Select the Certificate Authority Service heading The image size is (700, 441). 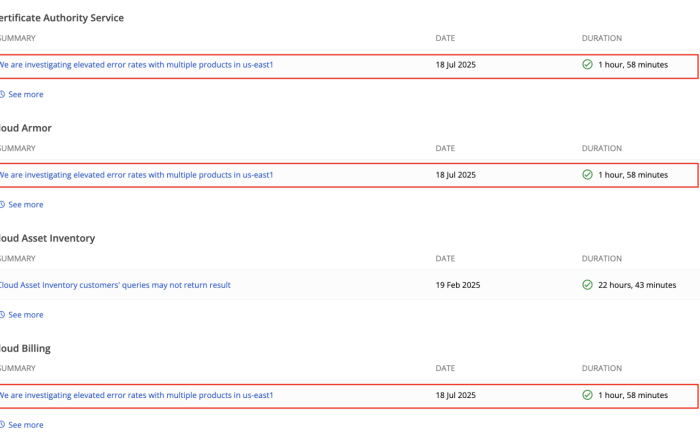[x=62, y=18]
